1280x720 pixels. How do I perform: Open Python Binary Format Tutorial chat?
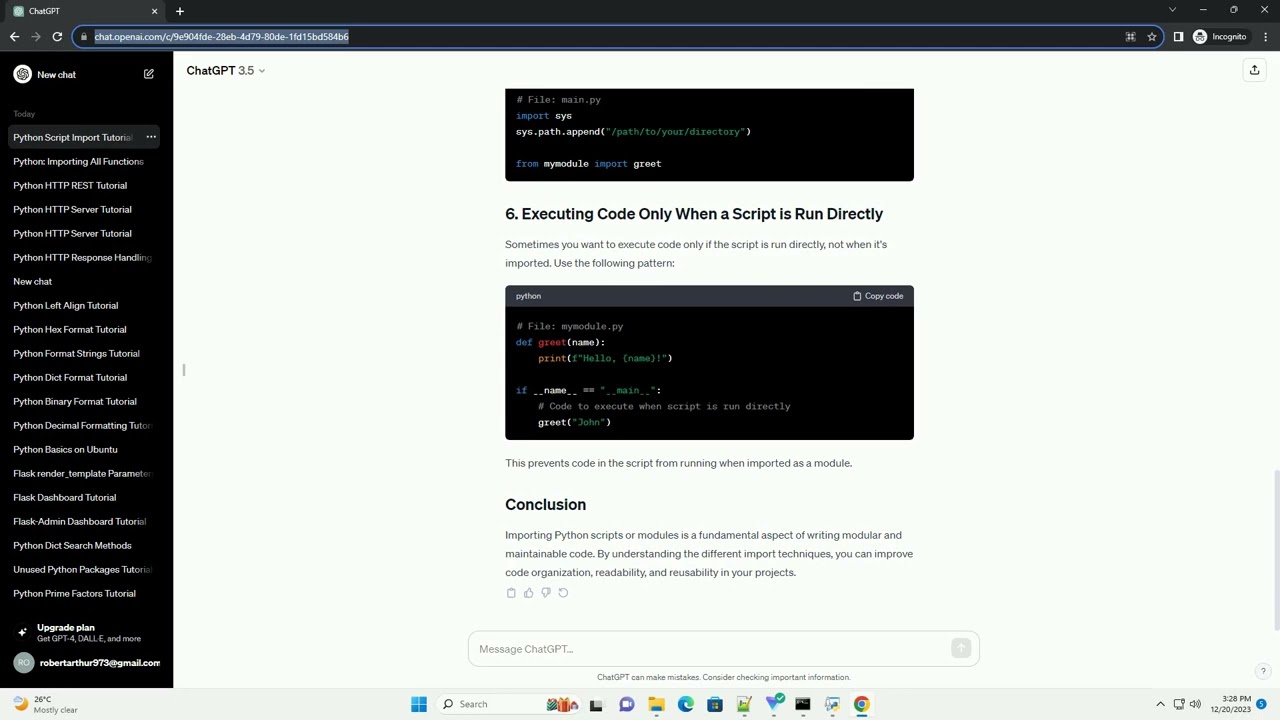pyautogui.click(x=75, y=401)
